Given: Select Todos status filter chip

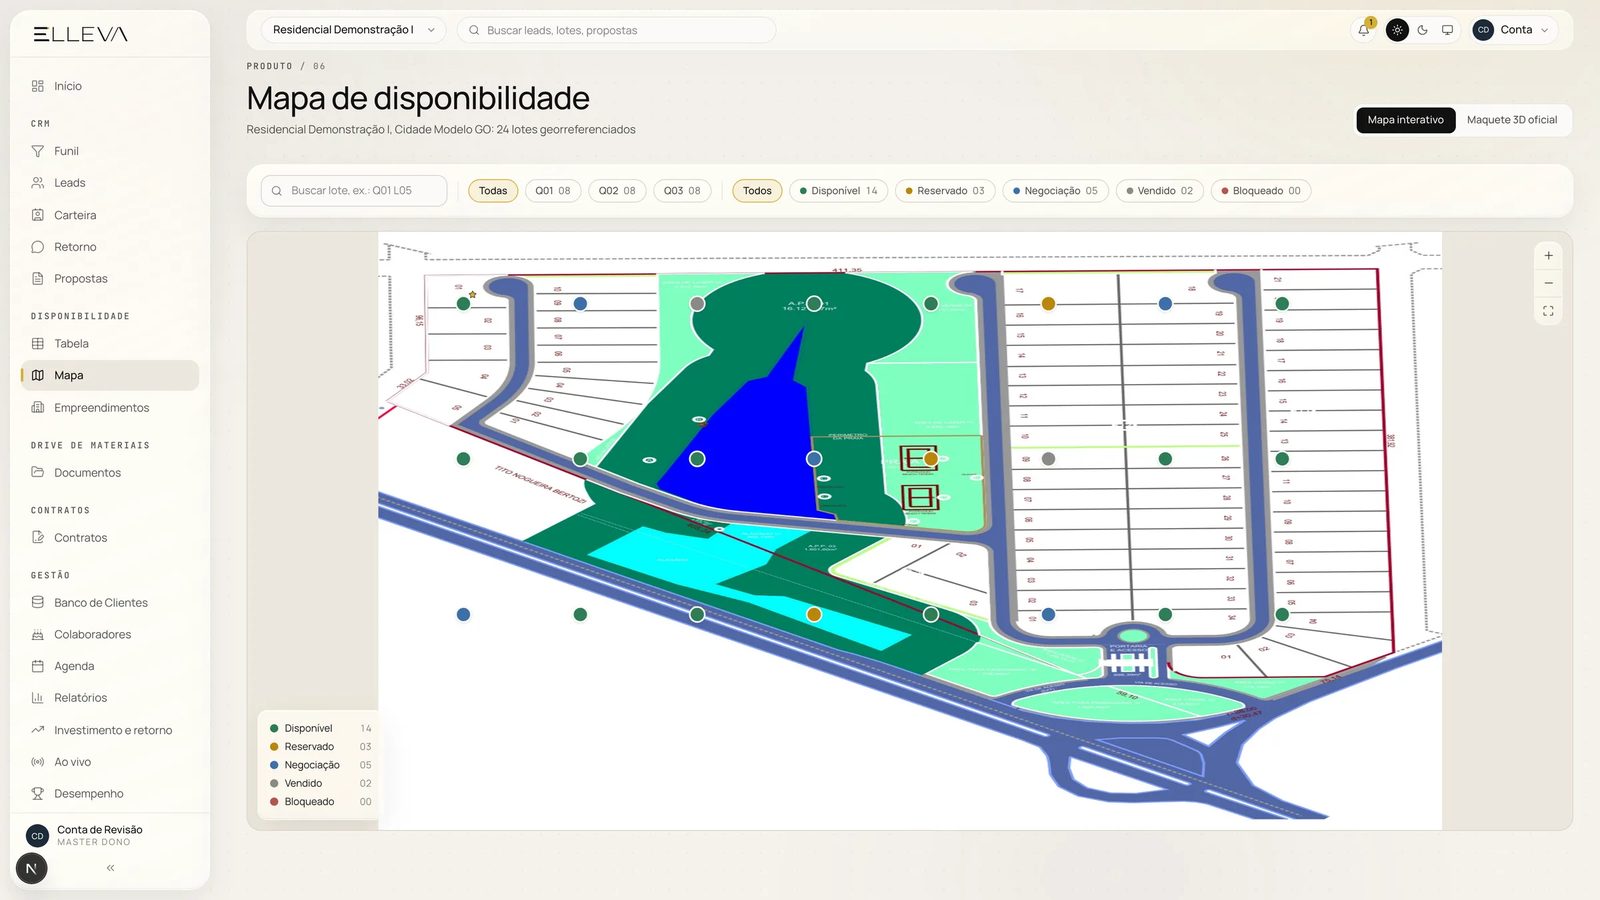Looking at the screenshot, I should click(x=757, y=191).
